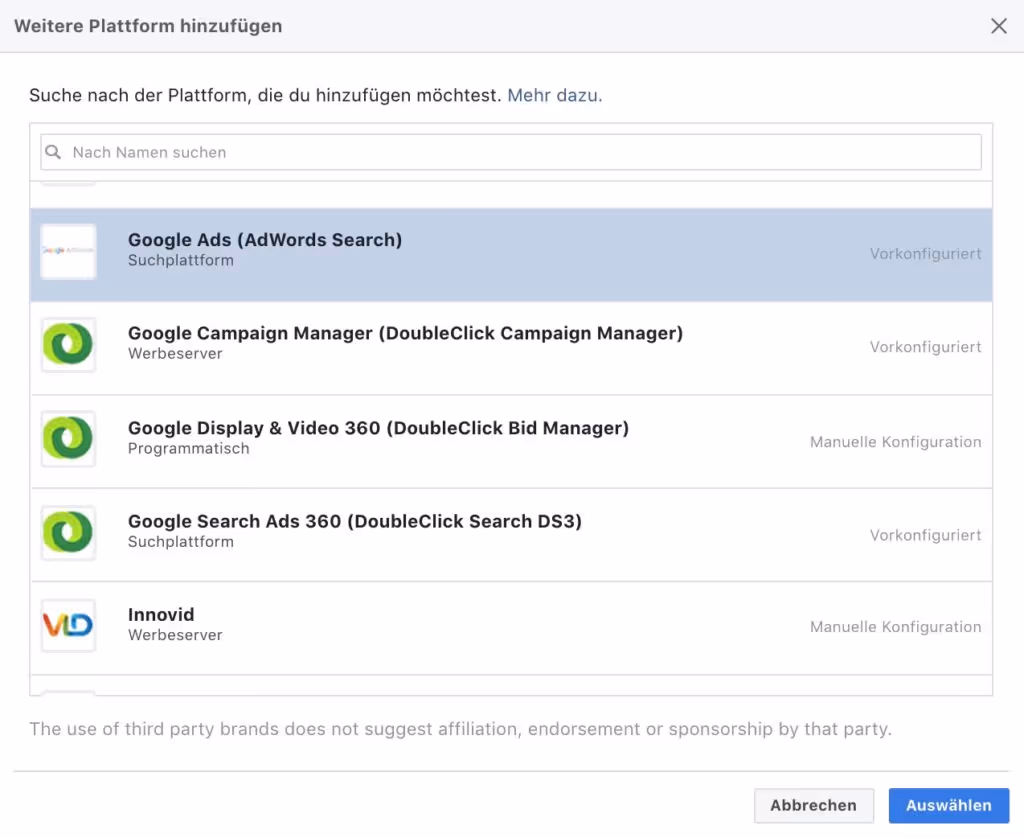Select Google Campaign Manager (DoubleClick Campaign Manager)

pos(511,348)
